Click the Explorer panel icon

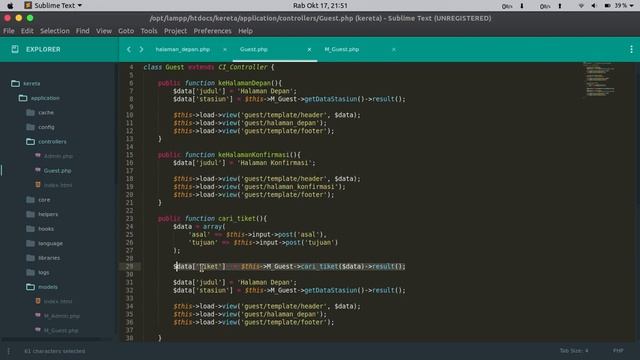click(x=15, y=49)
